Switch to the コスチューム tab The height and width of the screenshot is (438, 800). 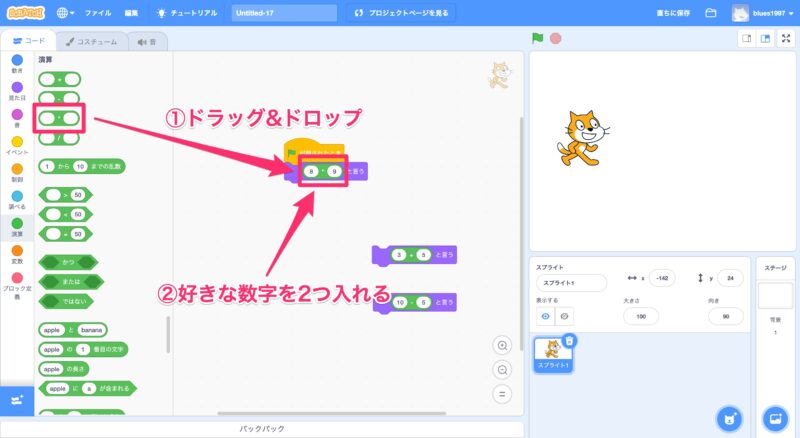pos(86,42)
